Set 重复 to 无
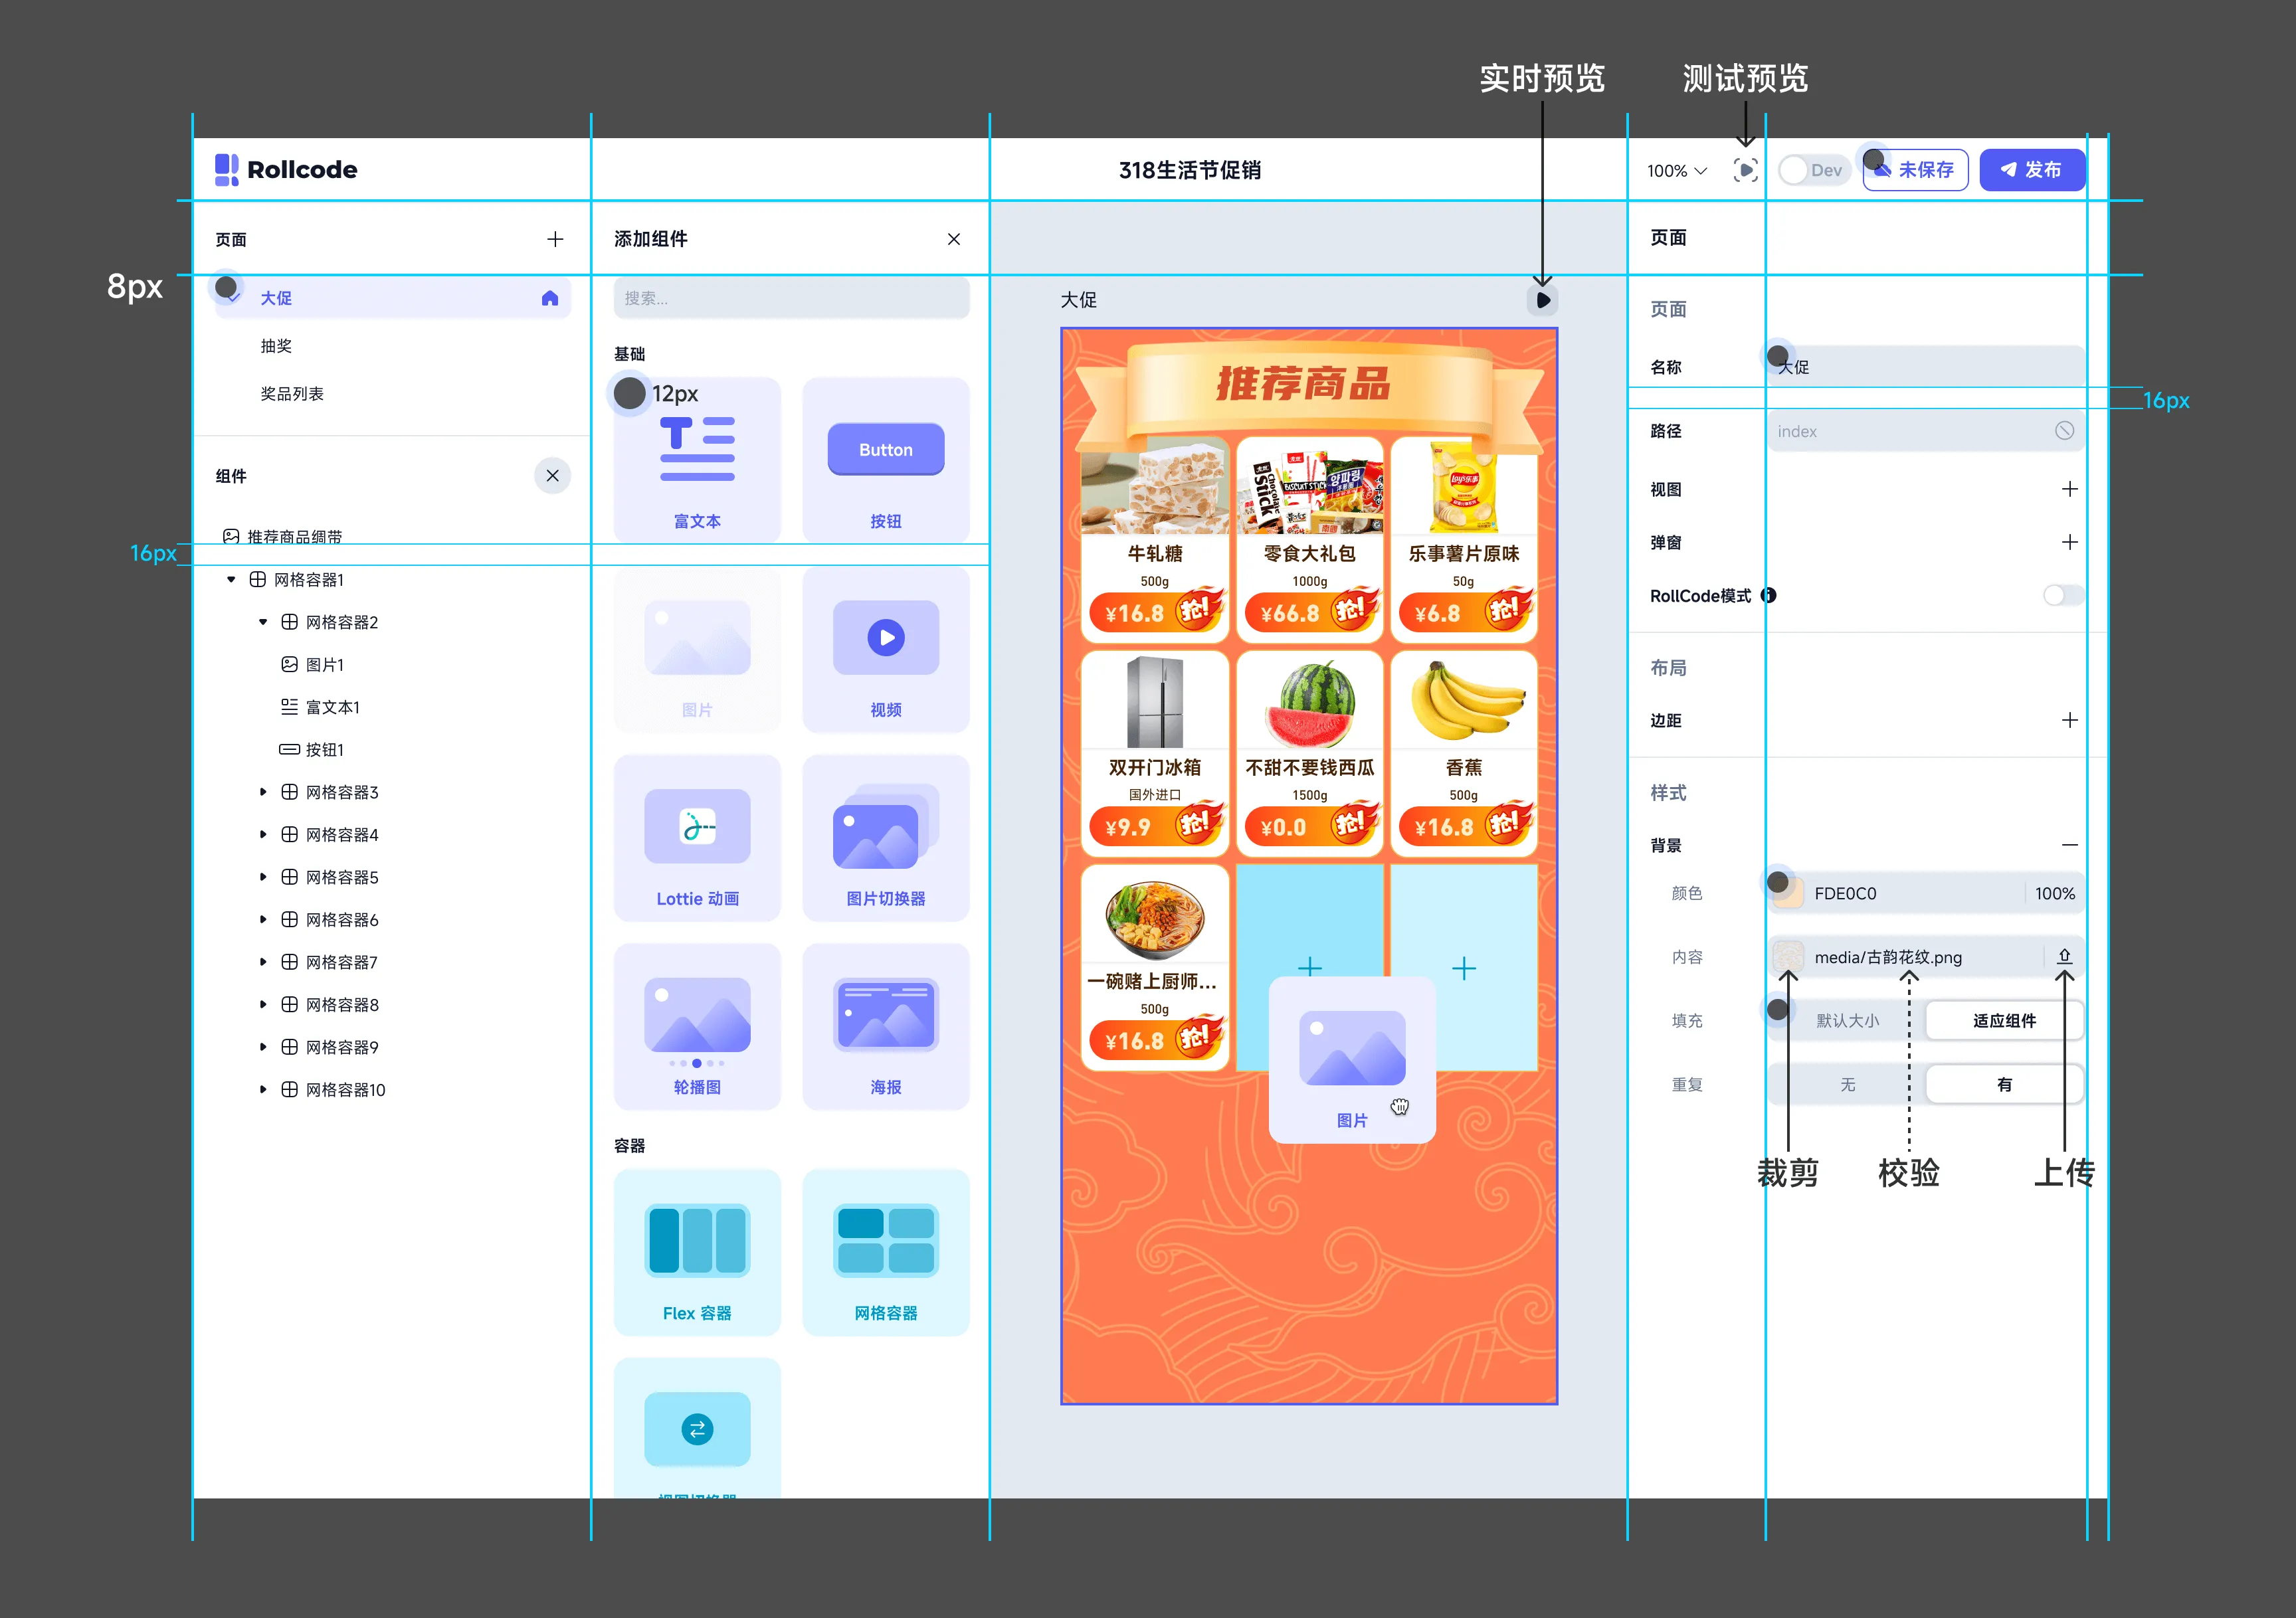Viewport: 2296px width, 1618px height. point(1847,1085)
